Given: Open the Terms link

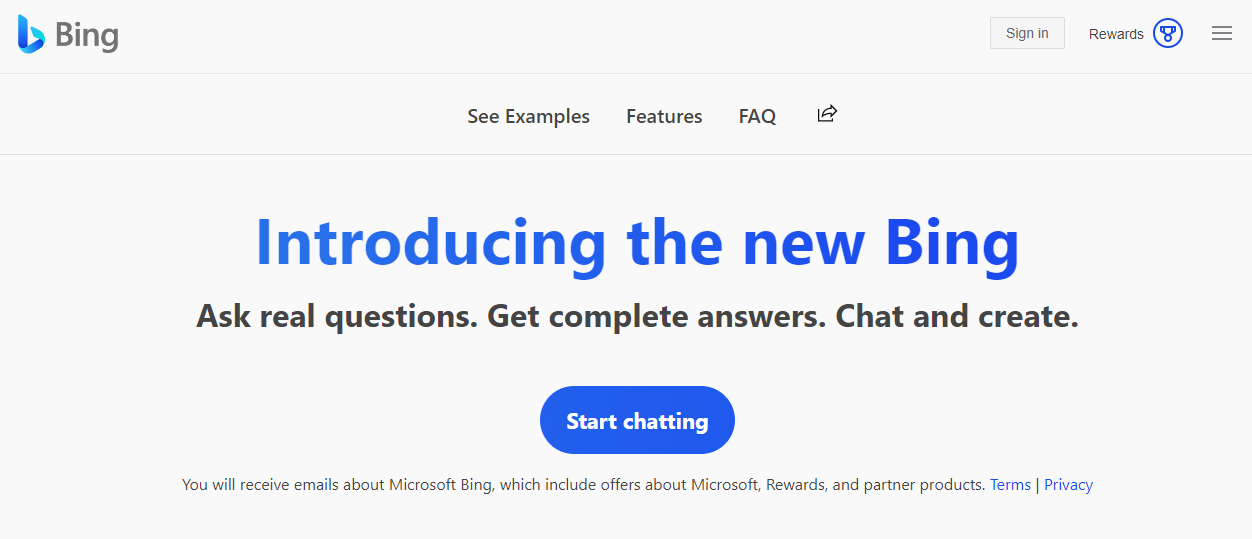Looking at the screenshot, I should [x=1010, y=485].
